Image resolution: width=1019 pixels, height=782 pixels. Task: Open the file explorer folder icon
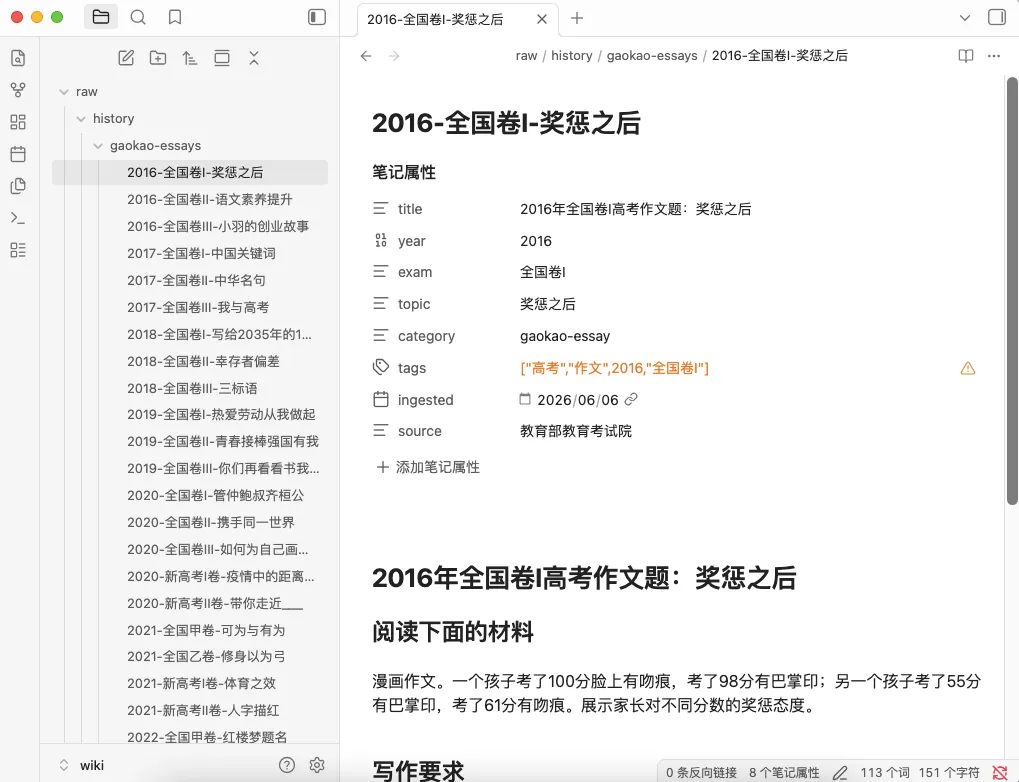pyautogui.click(x=101, y=17)
